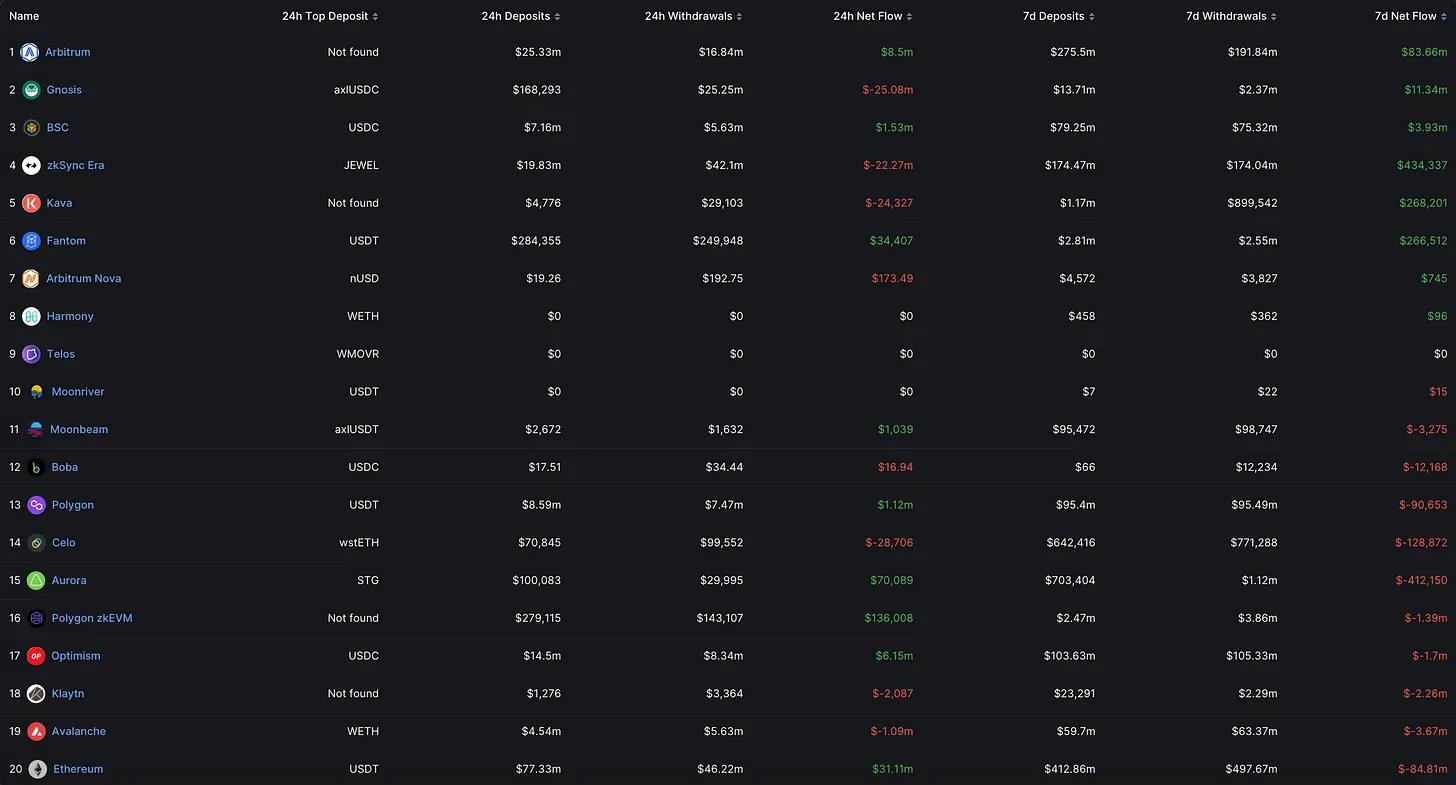Click the Gnosis chain logo icon

[x=31, y=90]
